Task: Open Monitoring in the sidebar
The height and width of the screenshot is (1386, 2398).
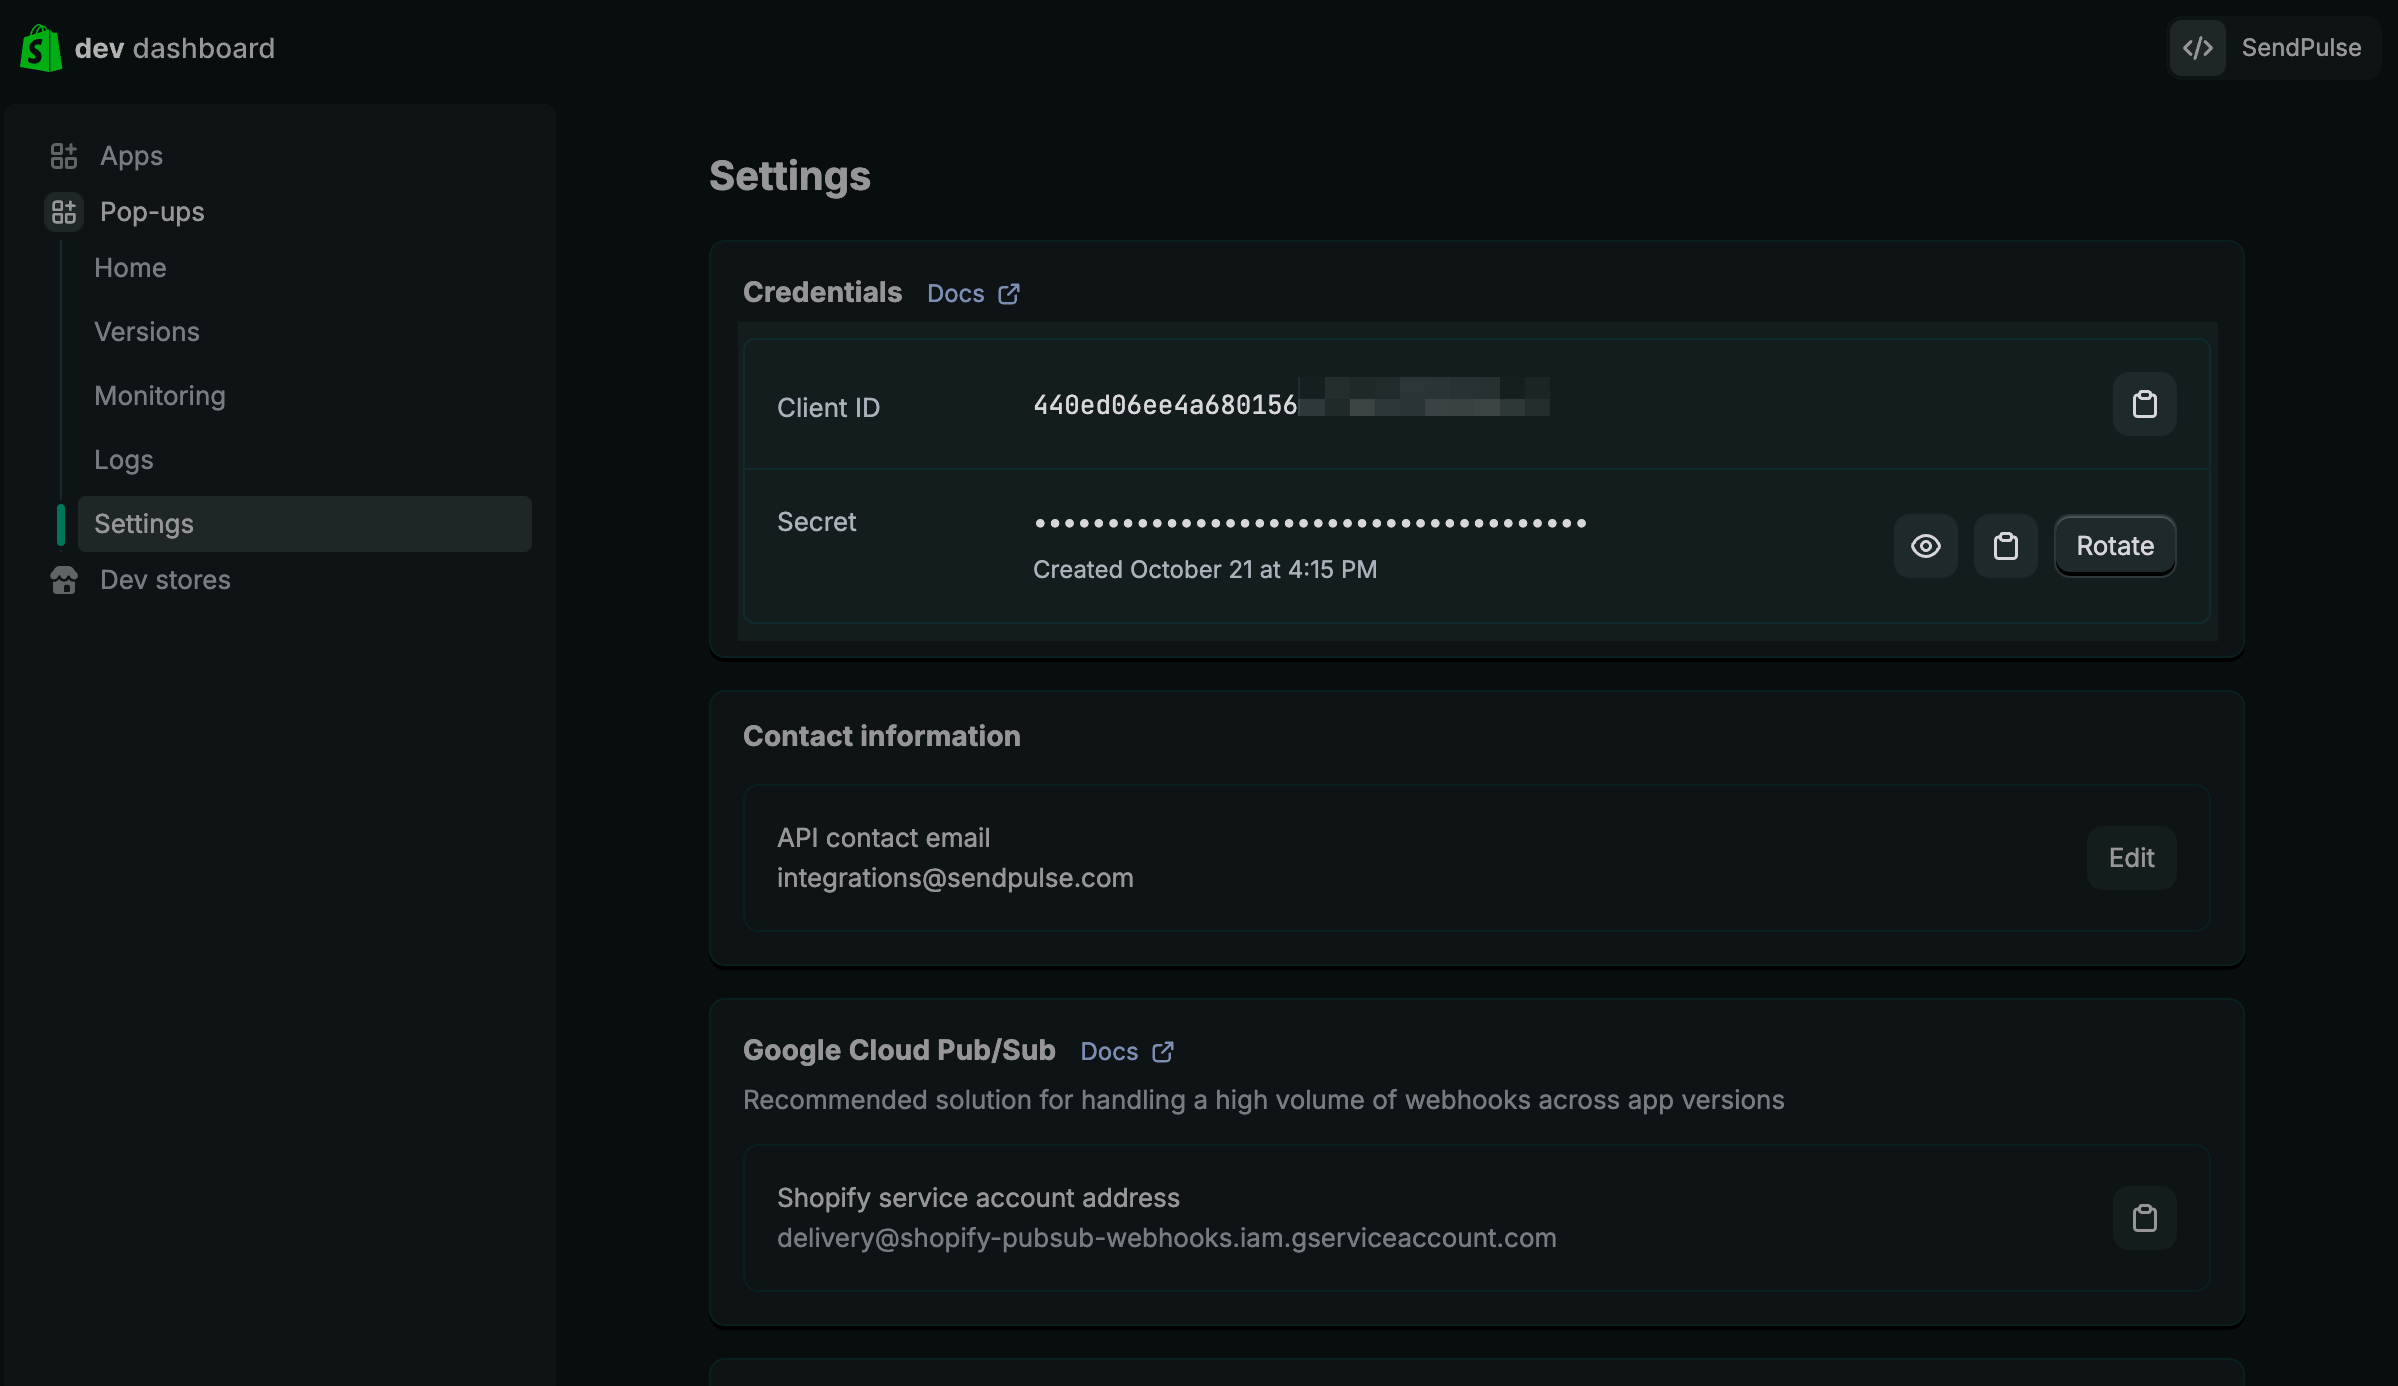Action: [160, 396]
